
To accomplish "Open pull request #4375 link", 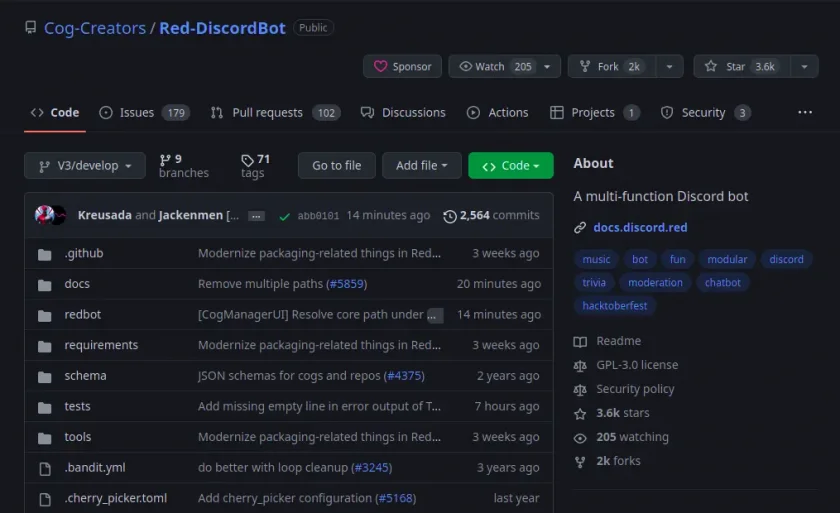I will [x=404, y=375].
